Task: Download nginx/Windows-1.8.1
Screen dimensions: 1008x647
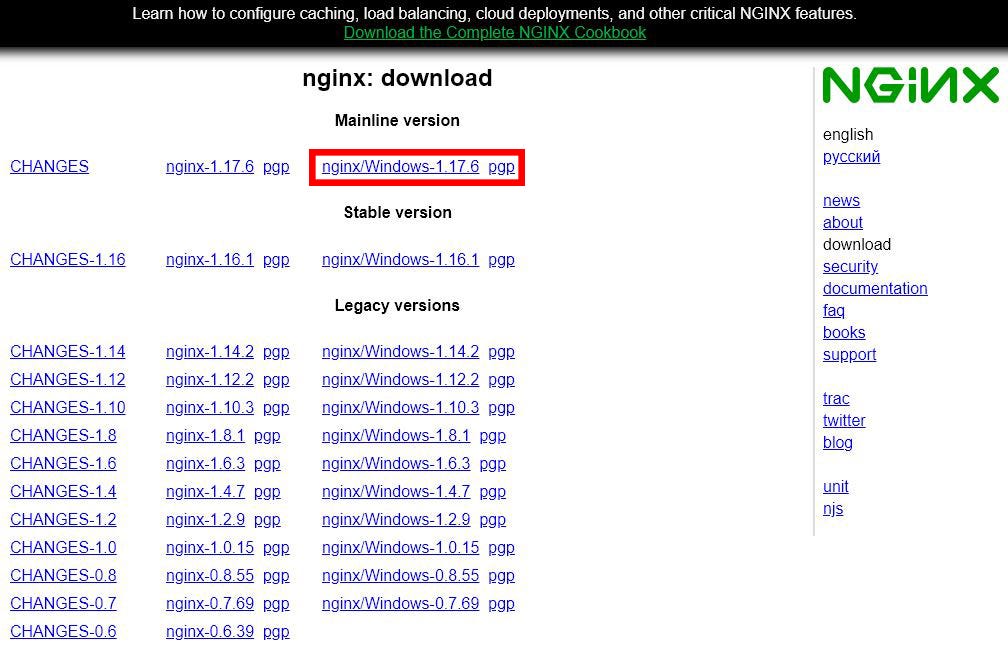Action: pos(396,435)
